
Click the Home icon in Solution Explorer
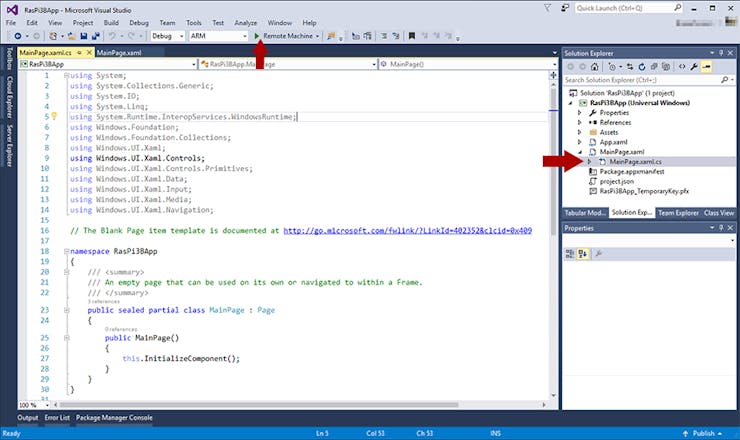[595, 67]
